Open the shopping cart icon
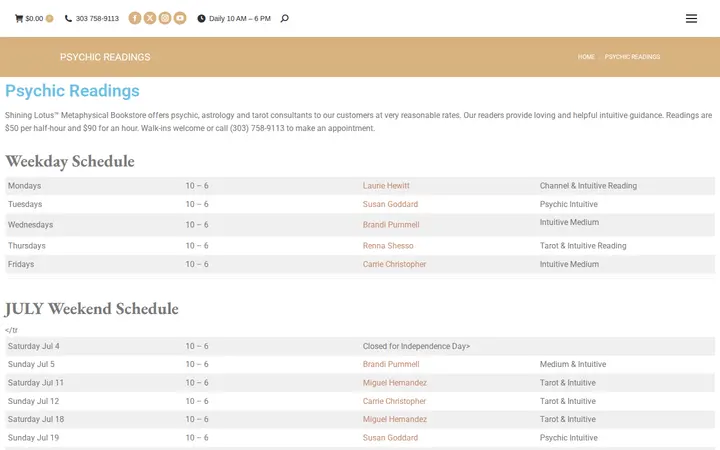 coord(19,18)
